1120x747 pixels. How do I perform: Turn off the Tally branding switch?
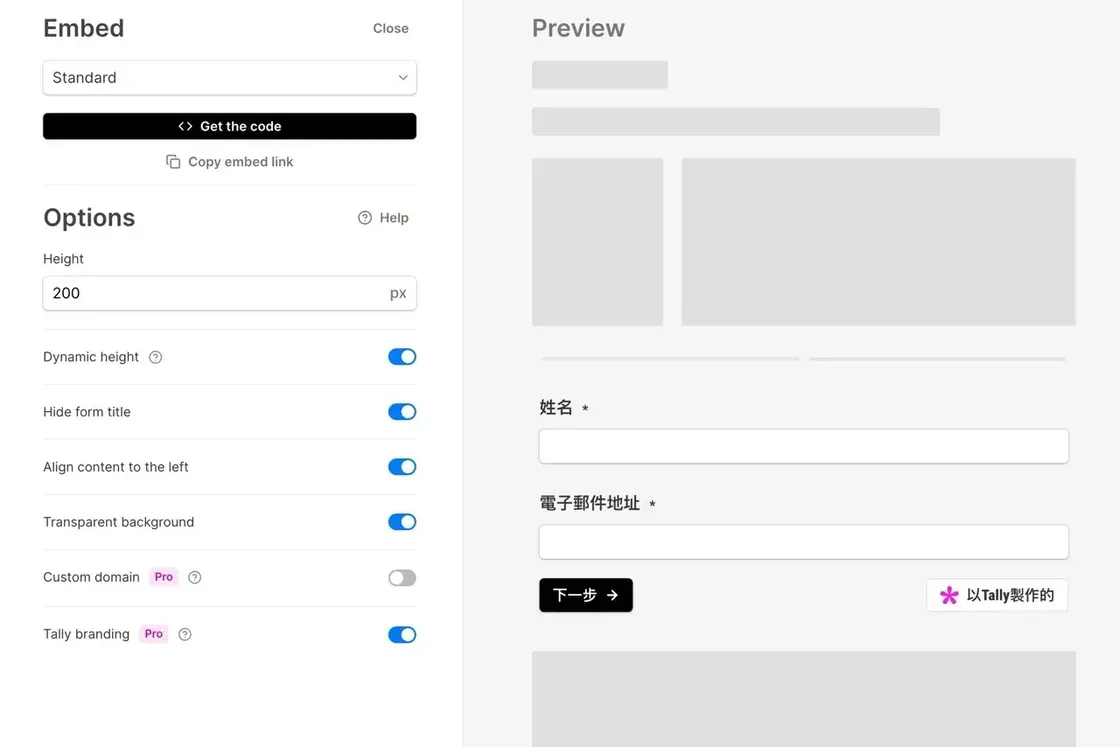[402, 635]
